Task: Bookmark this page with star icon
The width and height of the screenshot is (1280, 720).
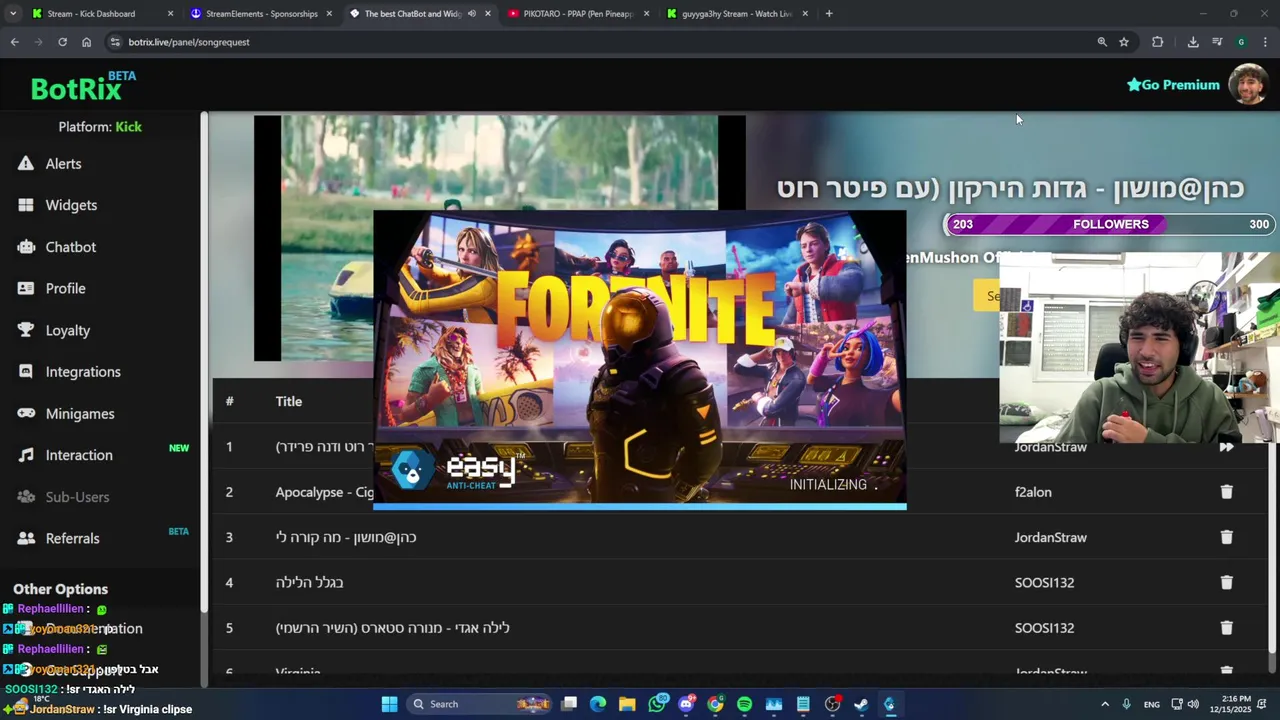Action: tap(1124, 42)
